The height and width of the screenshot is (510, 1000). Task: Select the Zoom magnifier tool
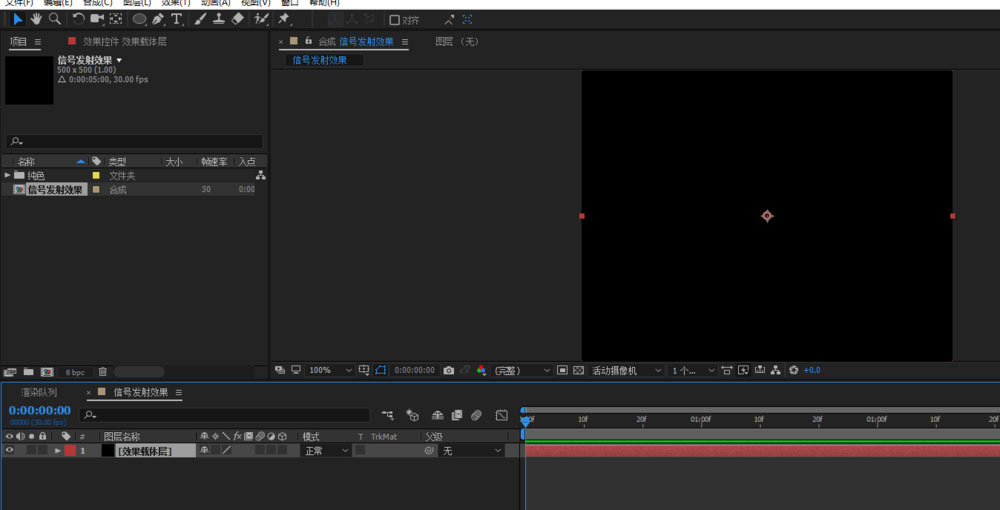coord(55,19)
